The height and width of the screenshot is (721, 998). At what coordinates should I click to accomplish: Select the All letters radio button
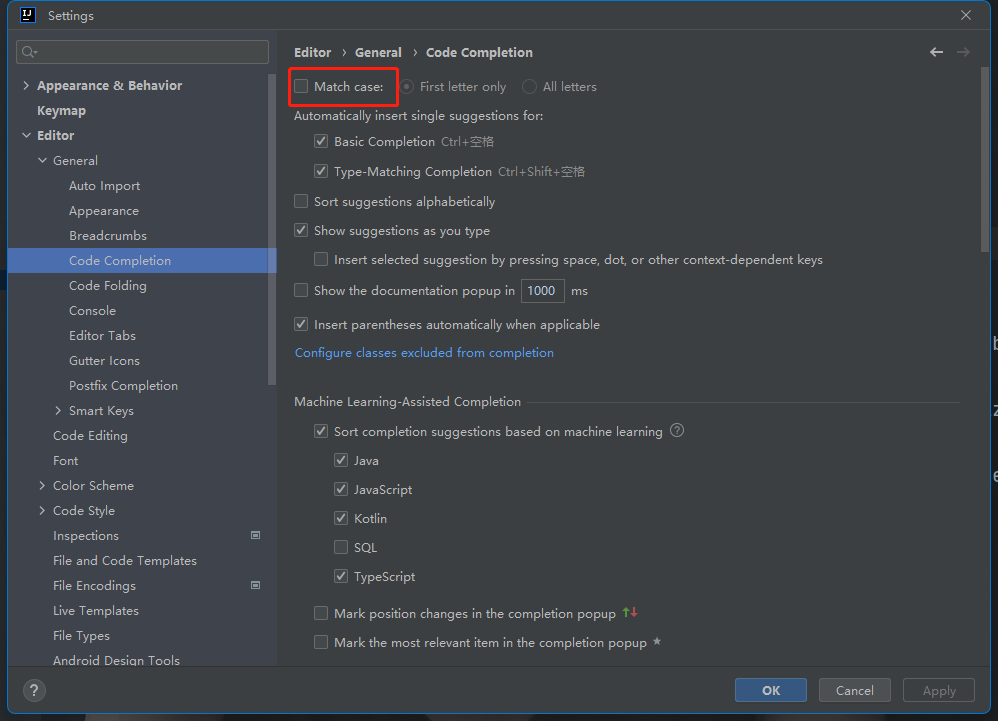point(529,87)
